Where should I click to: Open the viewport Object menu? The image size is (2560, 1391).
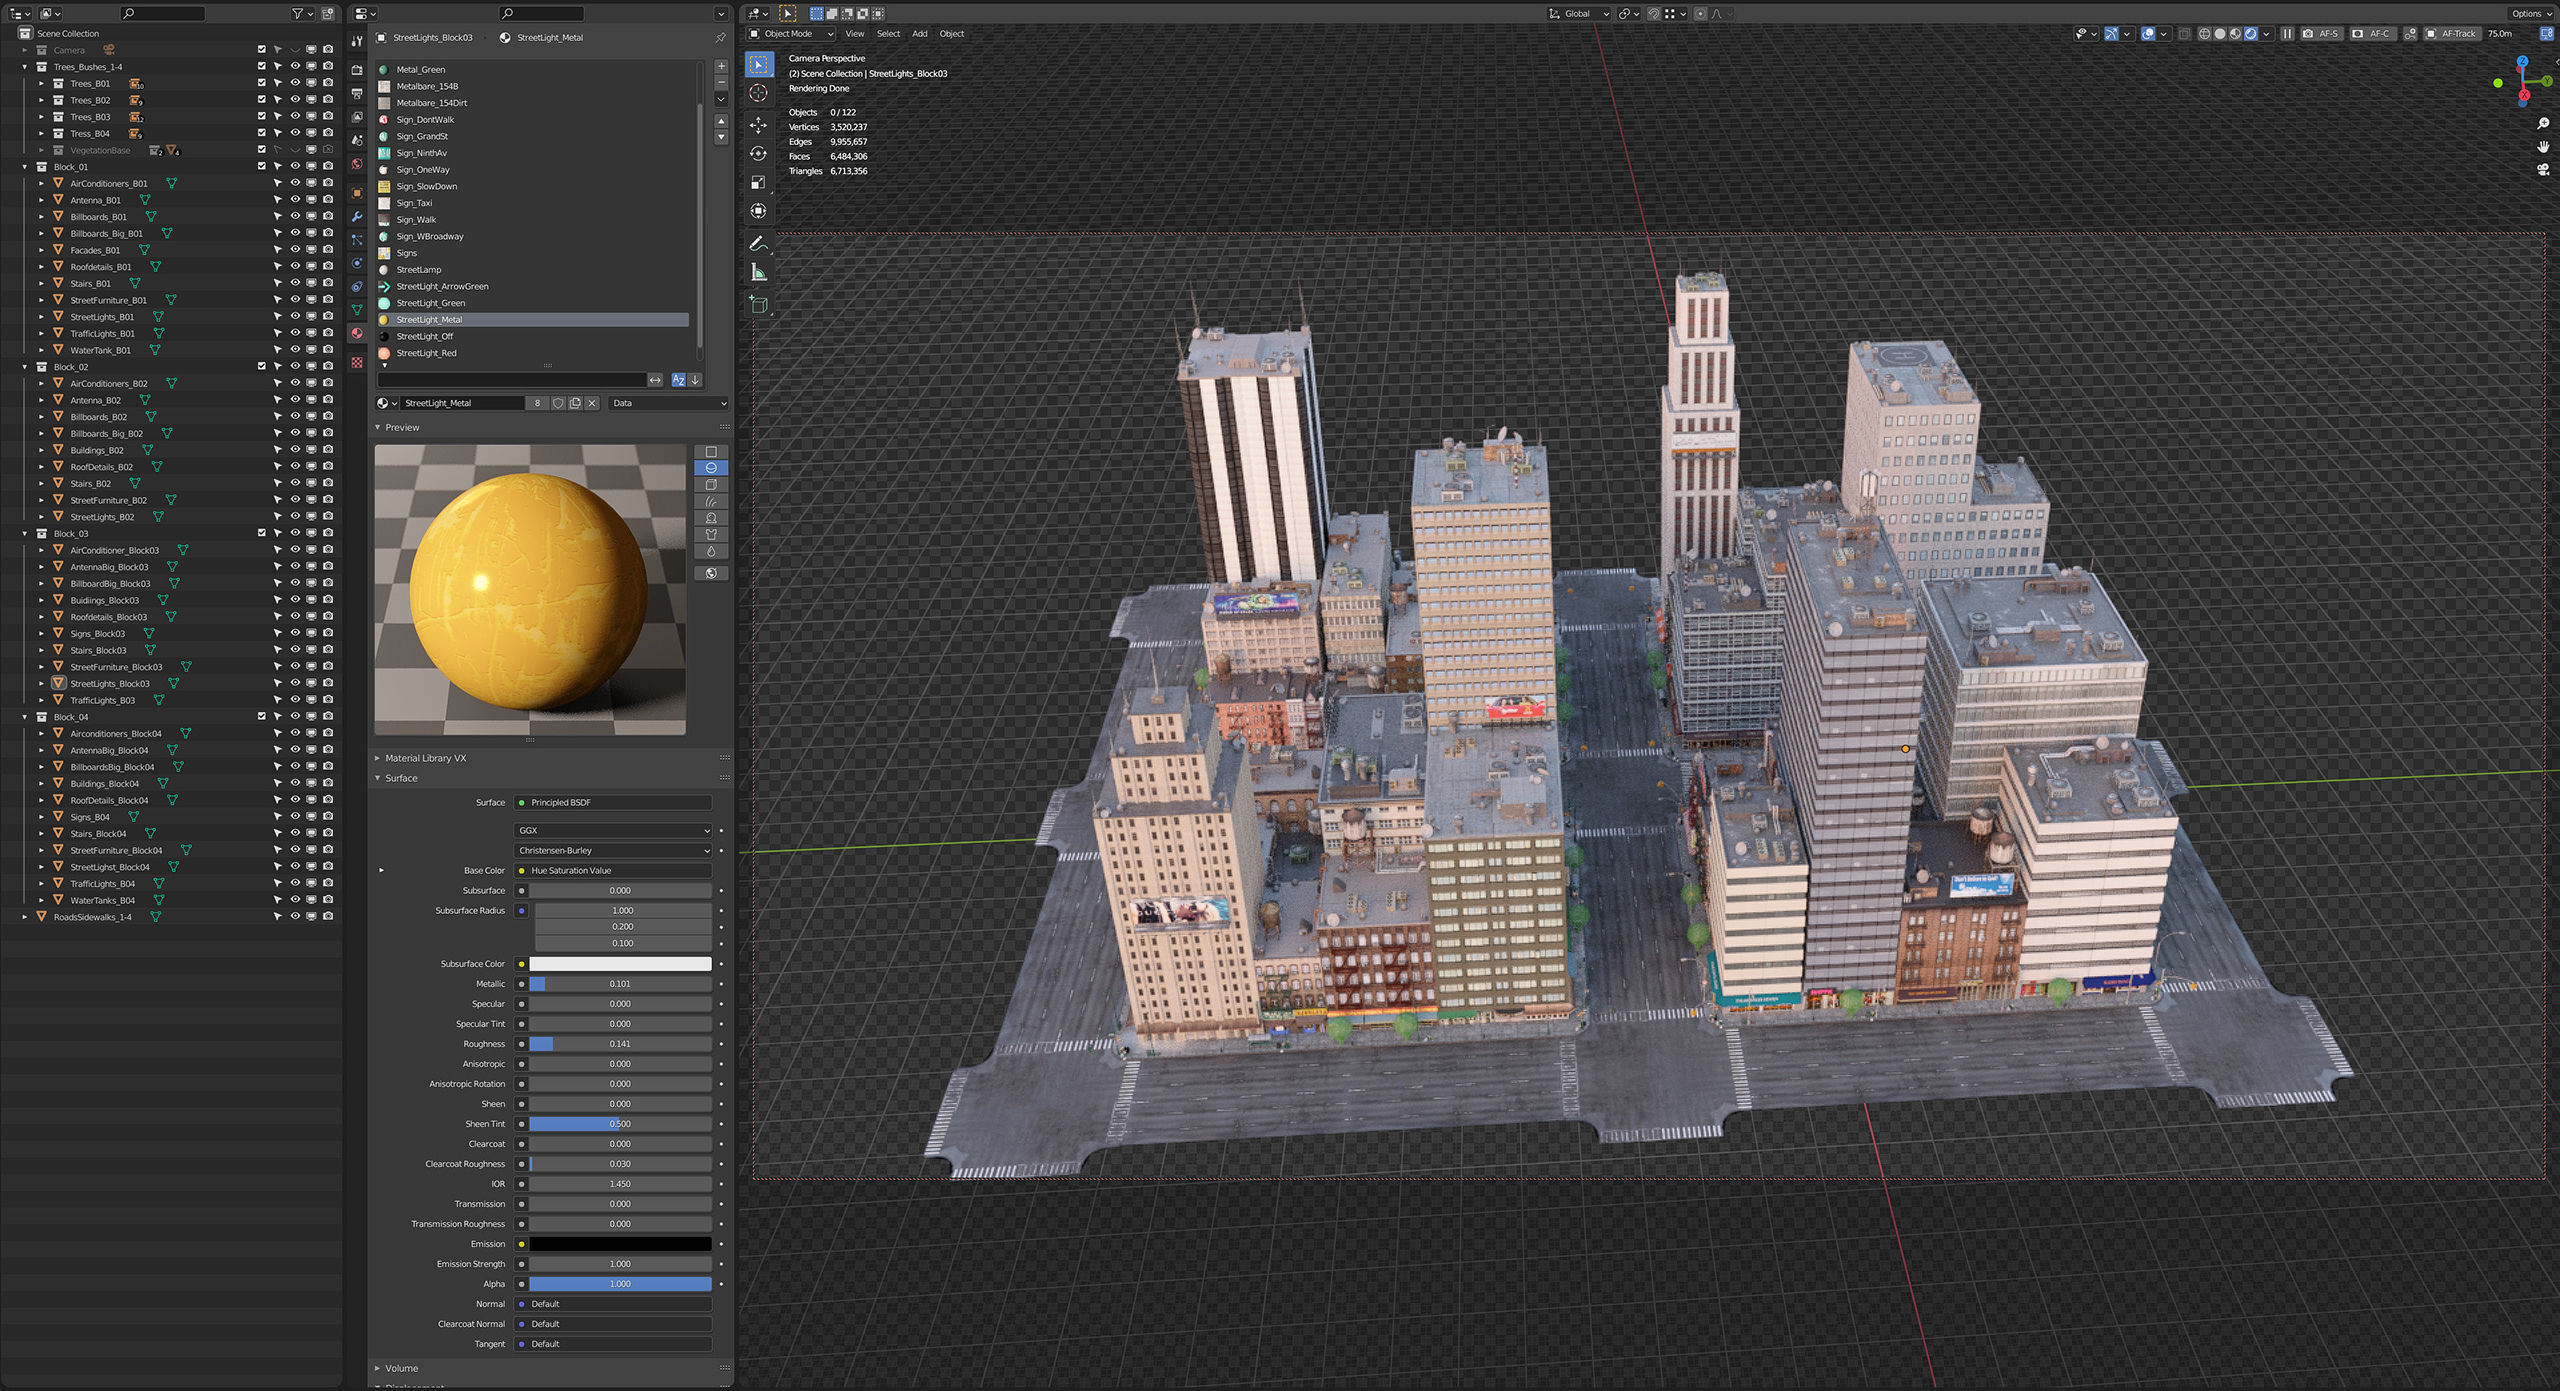[x=952, y=34]
